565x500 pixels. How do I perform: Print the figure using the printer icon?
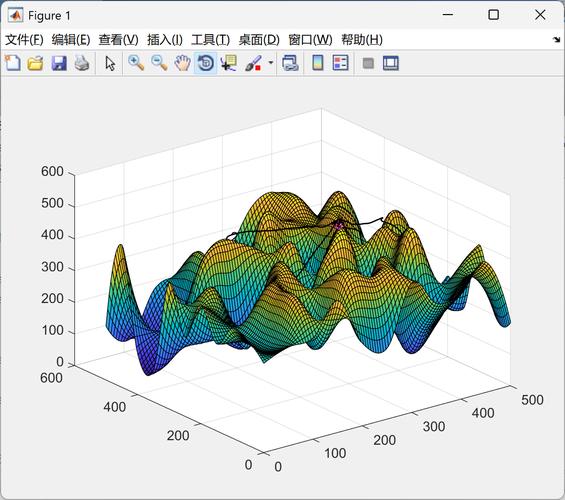82,63
